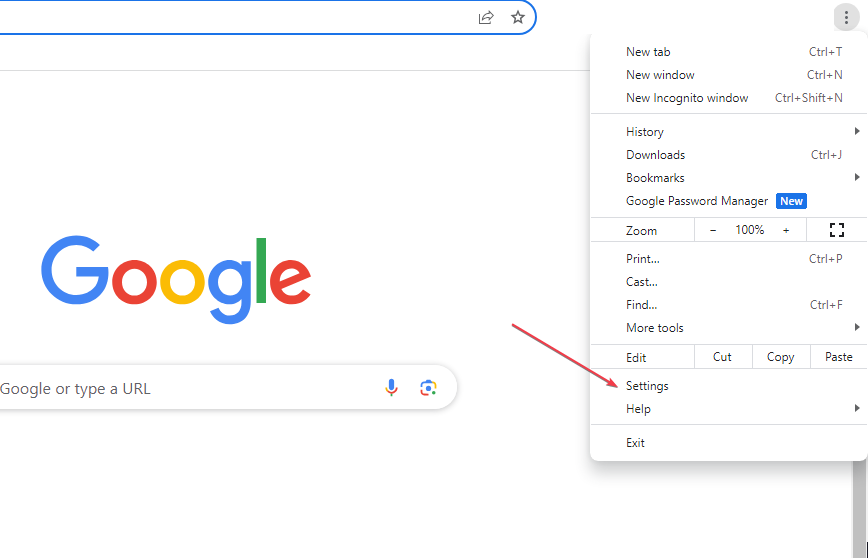This screenshot has height=558, width=868.
Task: Click the three-dot Chrome menu button
Action: coord(846,18)
